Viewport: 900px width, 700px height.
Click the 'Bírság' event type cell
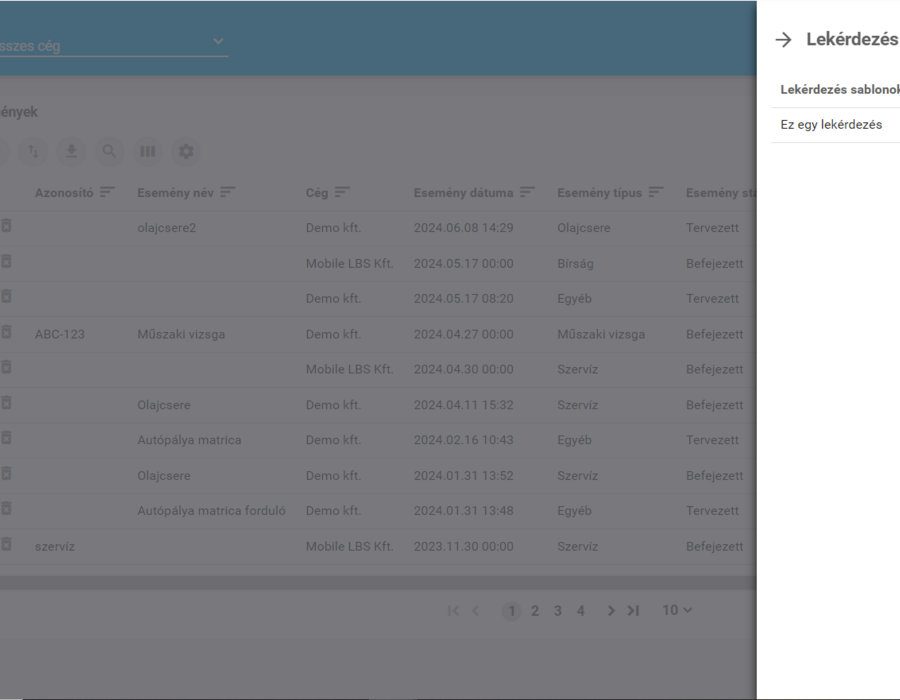coord(575,263)
